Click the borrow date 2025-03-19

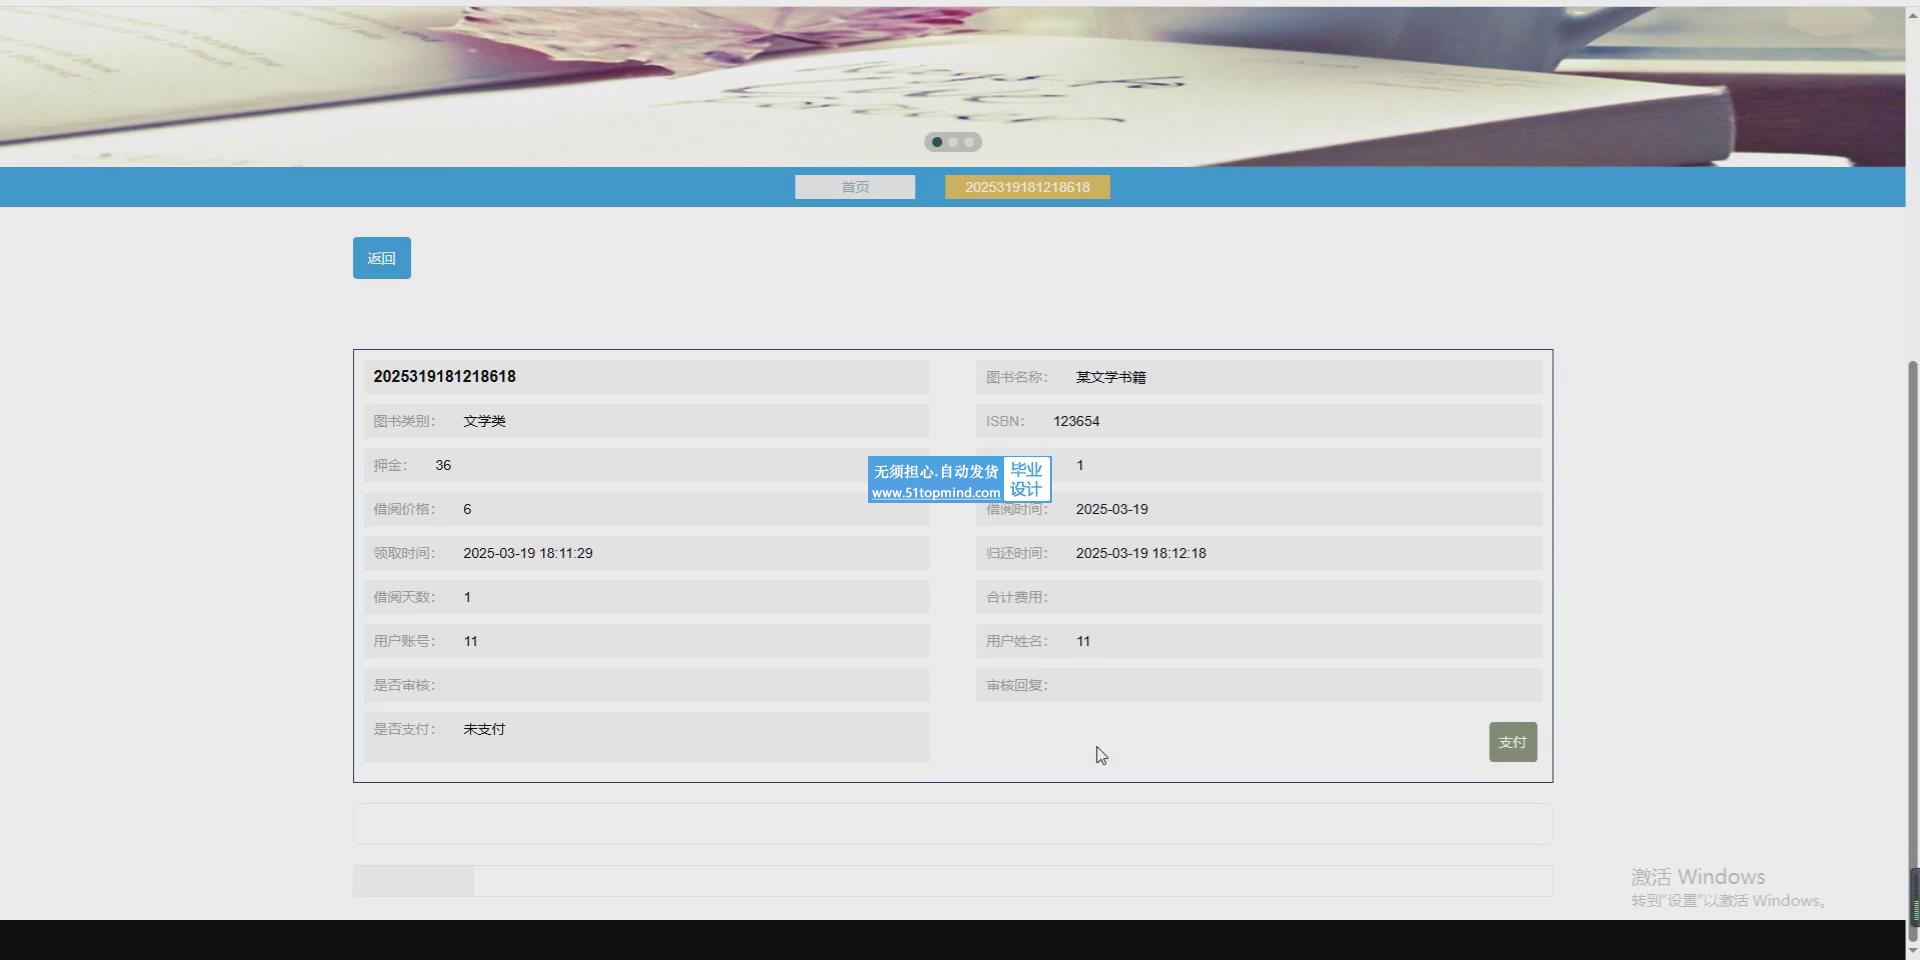tap(1112, 509)
